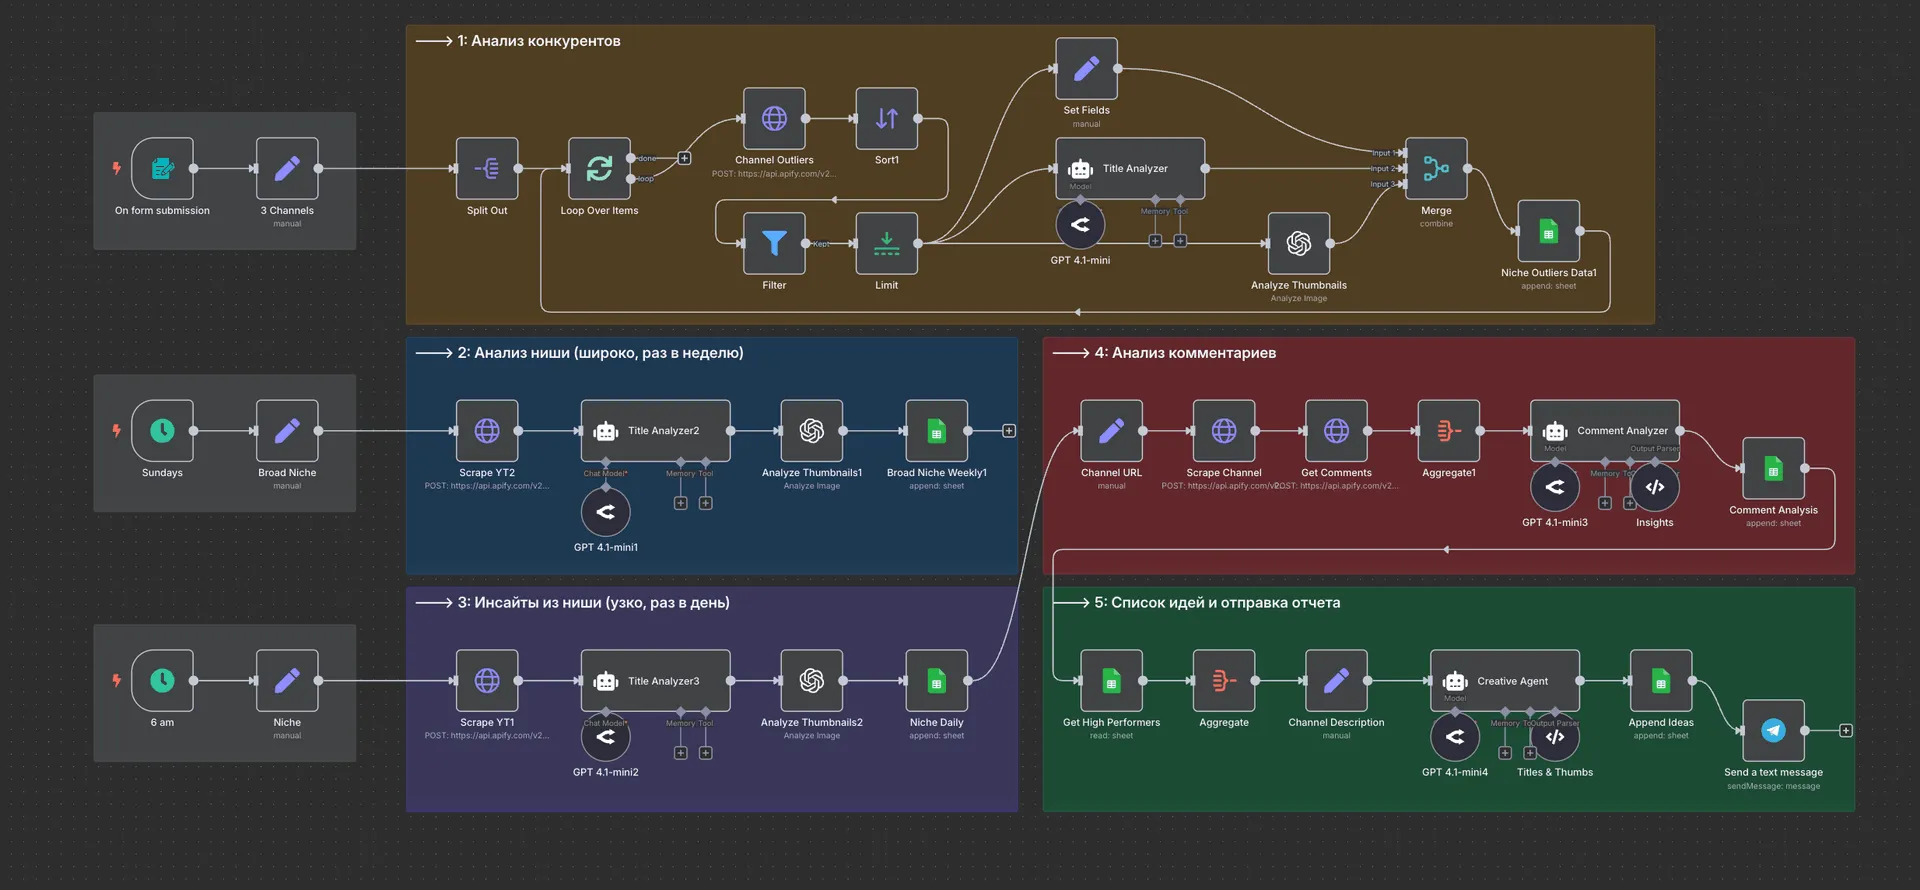Click the Split Out node icon
Image resolution: width=1920 pixels, height=890 pixels.
pos(487,169)
